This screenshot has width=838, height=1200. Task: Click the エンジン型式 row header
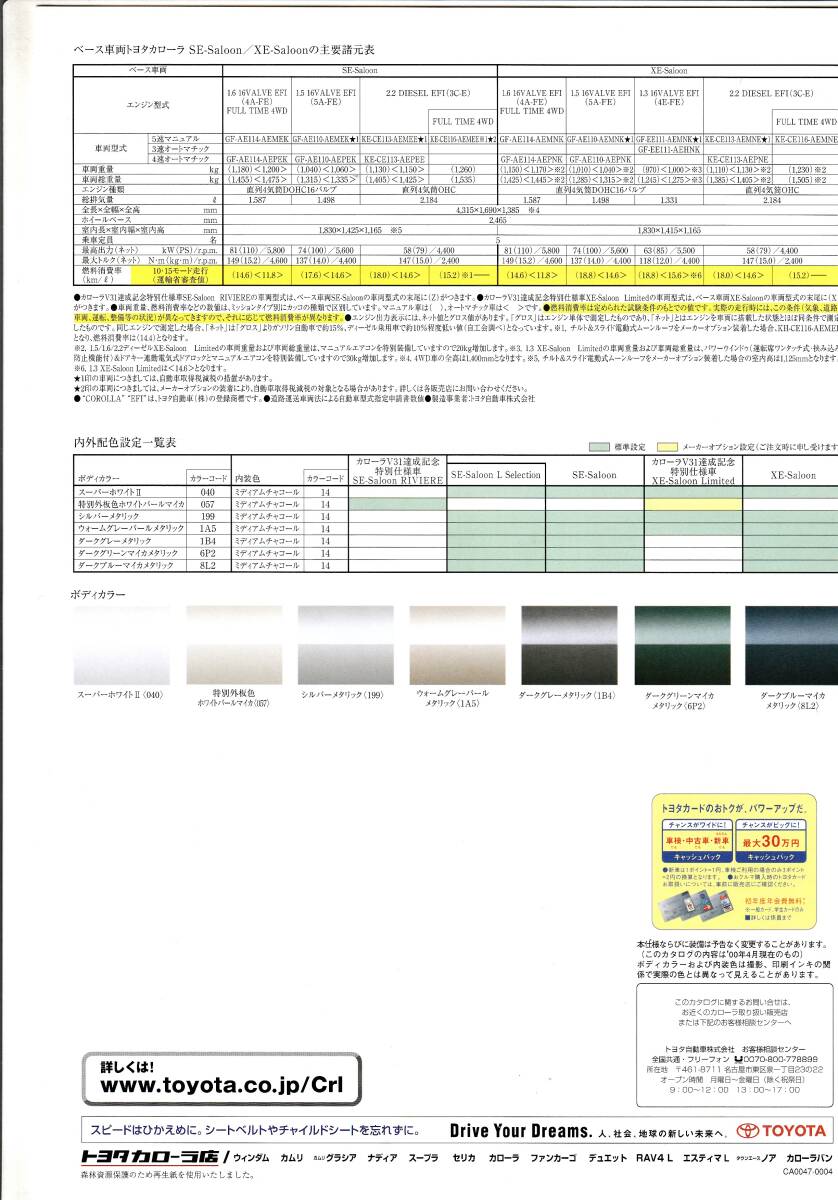pyautogui.click(x=149, y=103)
